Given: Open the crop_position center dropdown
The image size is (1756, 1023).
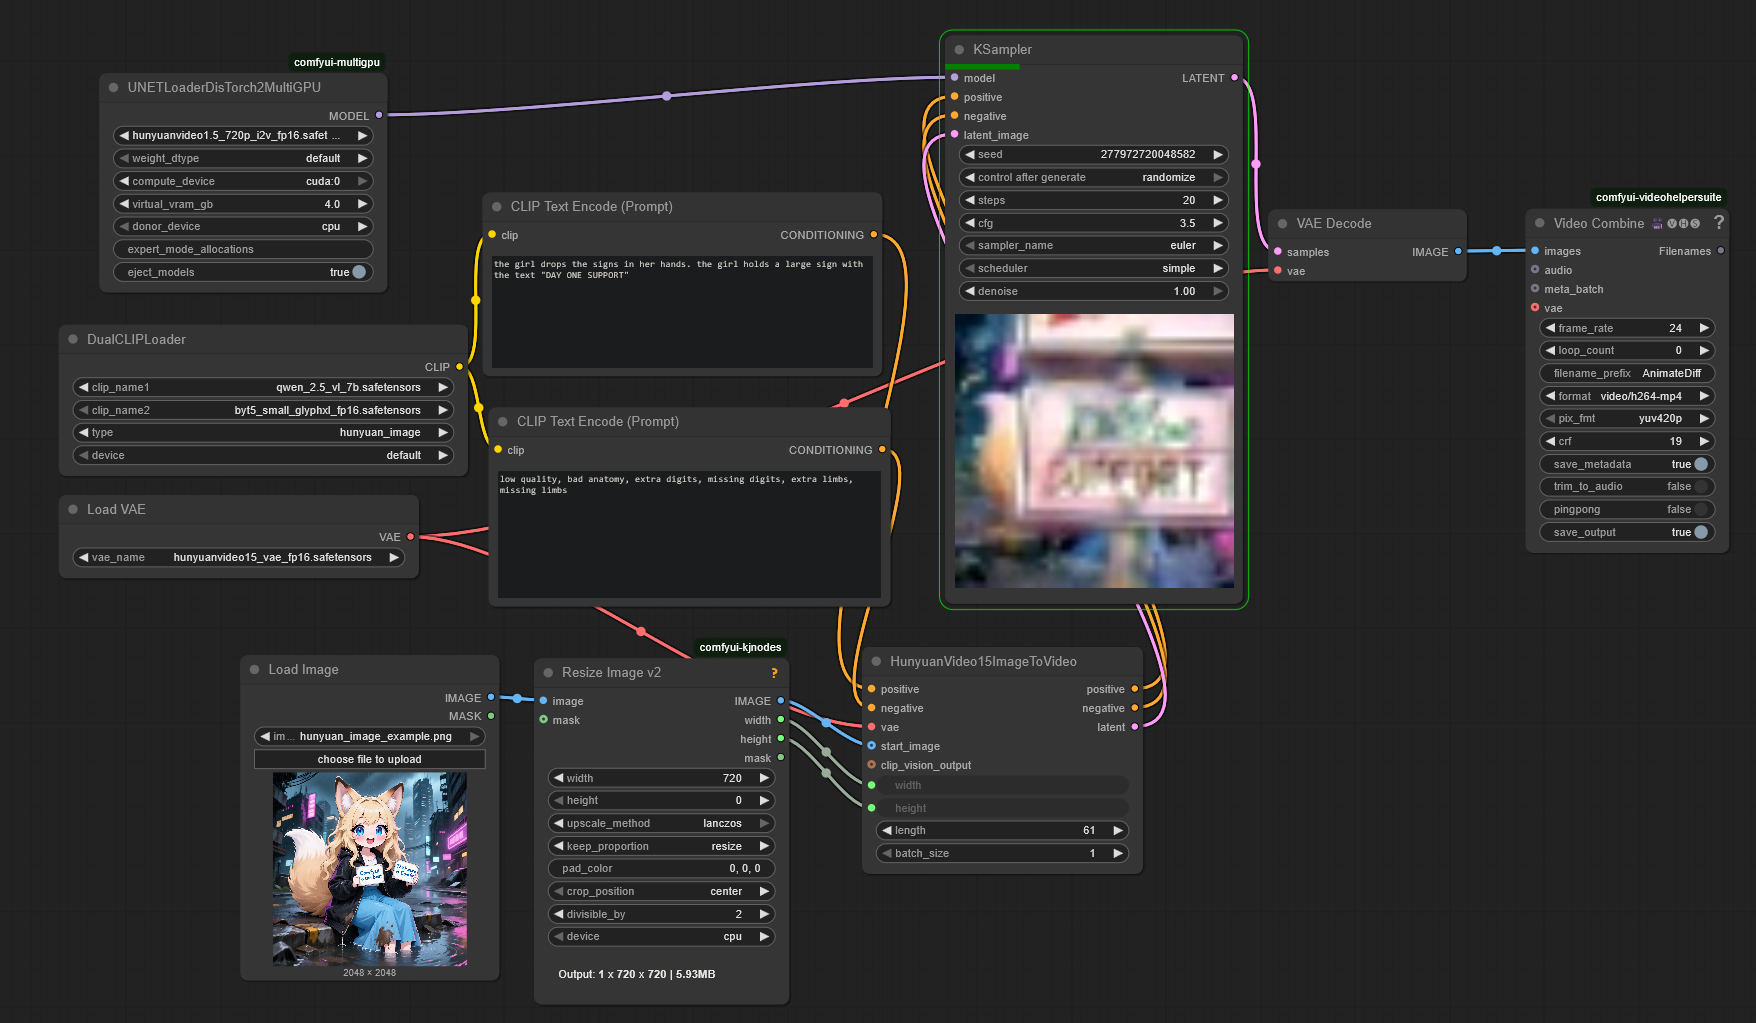Looking at the screenshot, I should [x=662, y=891].
